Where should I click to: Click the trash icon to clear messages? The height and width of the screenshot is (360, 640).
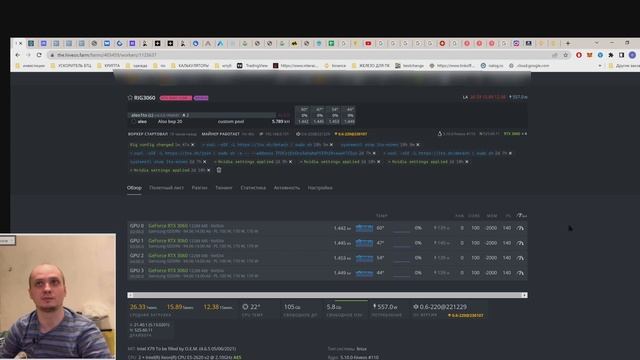pyautogui.click(x=219, y=170)
